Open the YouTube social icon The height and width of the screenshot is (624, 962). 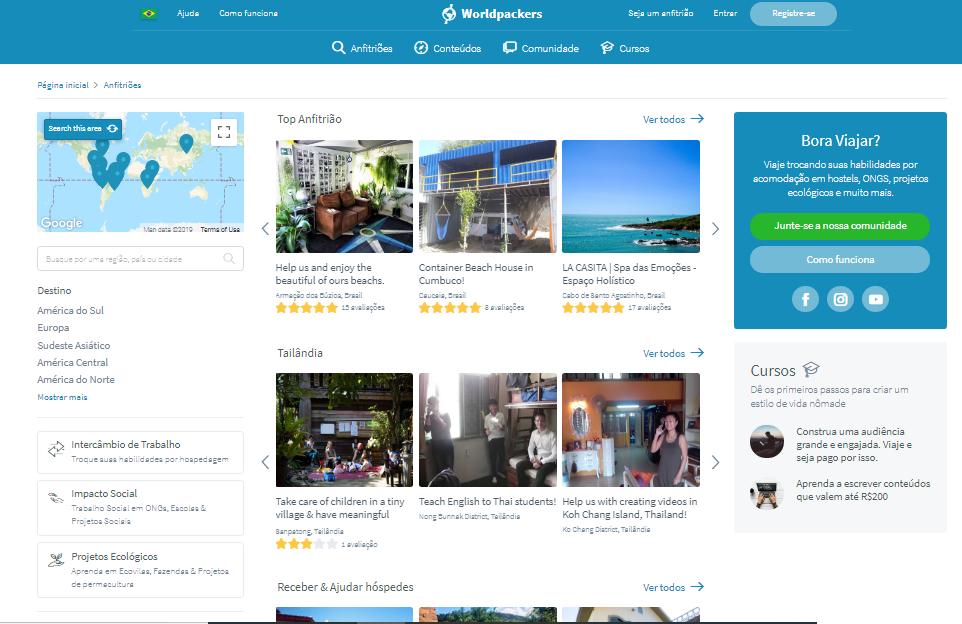click(x=875, y=299)
